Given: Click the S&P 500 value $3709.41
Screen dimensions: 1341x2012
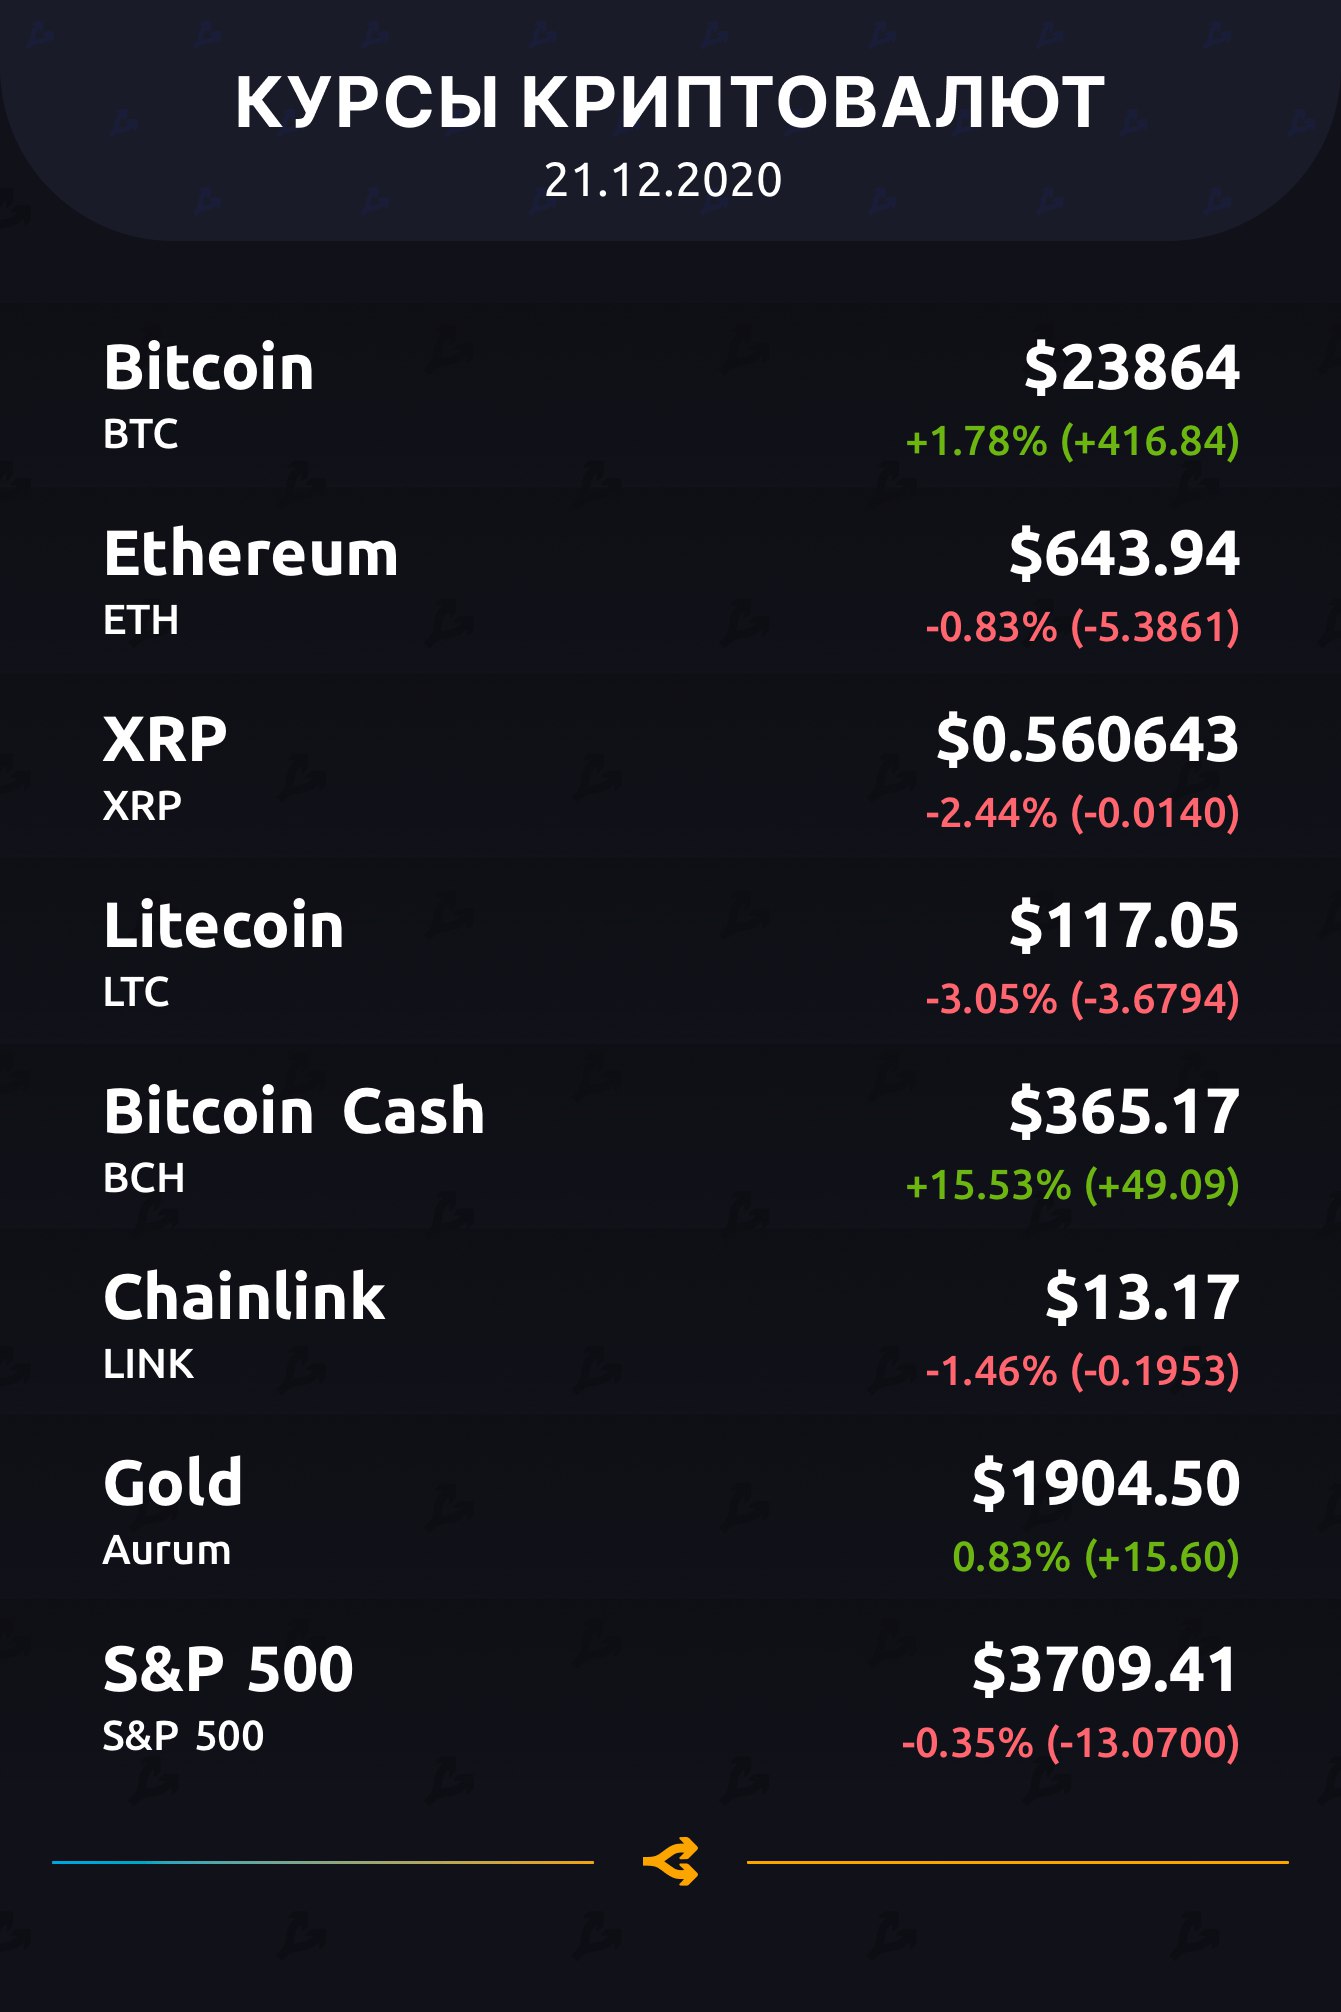Looking at the screenshot, I should click(1106, 1669).
